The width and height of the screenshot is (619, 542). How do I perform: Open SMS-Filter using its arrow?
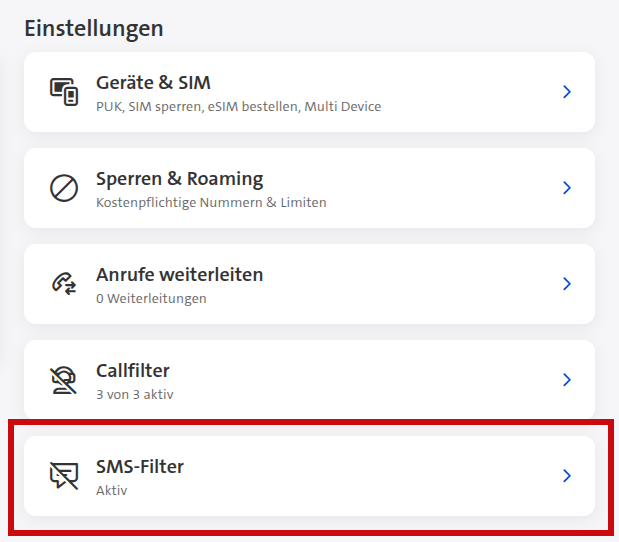(566, 476)
